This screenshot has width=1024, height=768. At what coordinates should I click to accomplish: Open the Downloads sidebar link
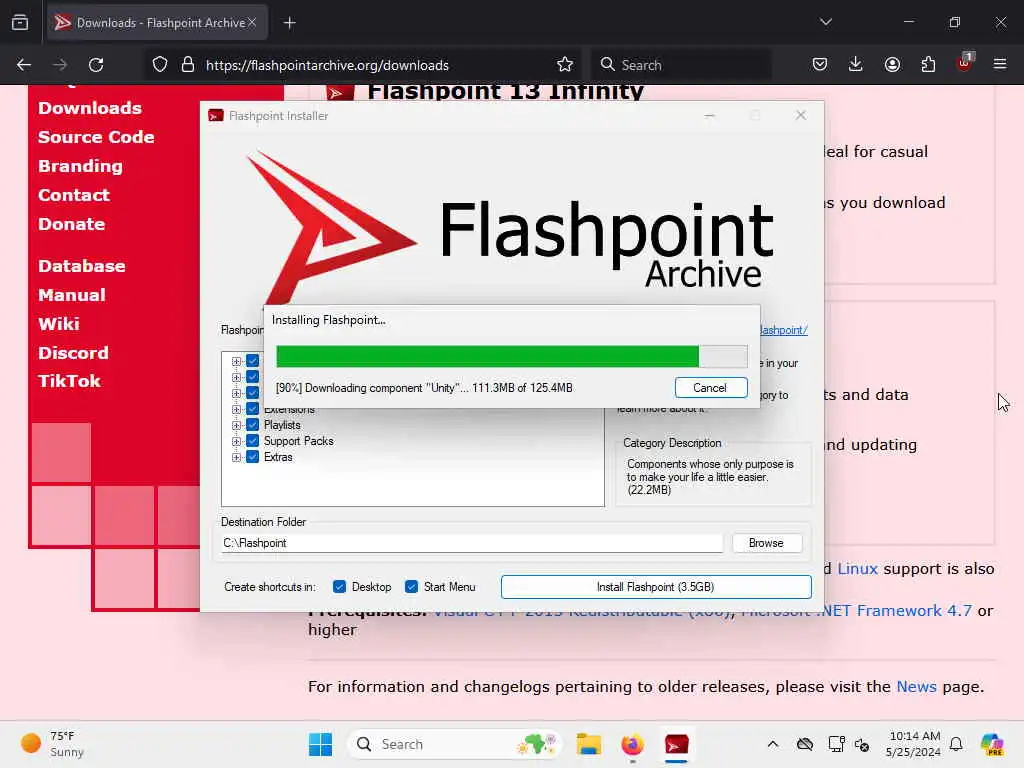[x=89, y=108]
